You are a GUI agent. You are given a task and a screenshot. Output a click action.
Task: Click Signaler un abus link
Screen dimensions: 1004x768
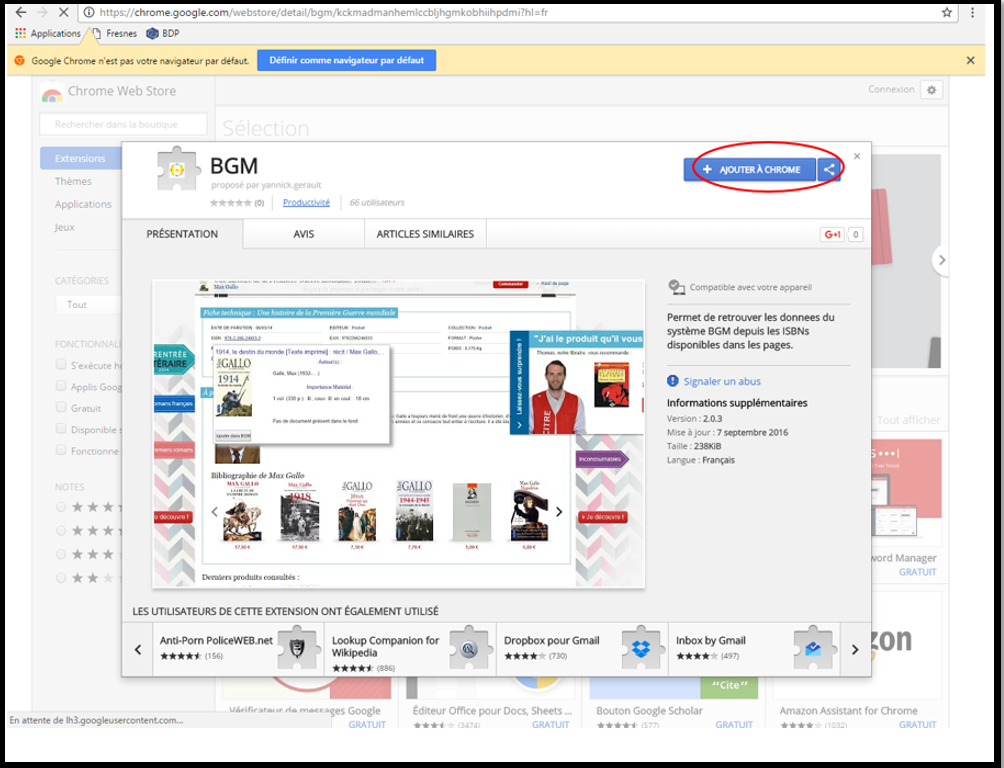pyautogui.click(x=722, y=382)
